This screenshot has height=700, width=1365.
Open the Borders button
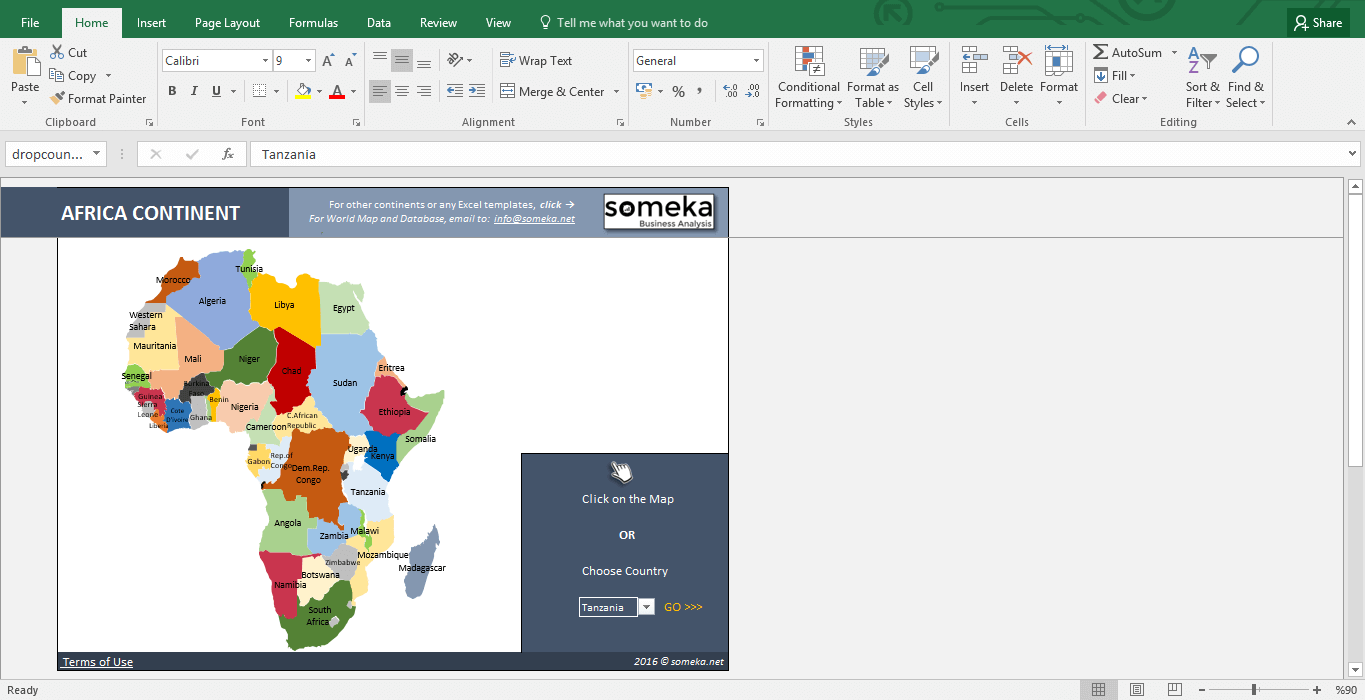tap(260, 91)
